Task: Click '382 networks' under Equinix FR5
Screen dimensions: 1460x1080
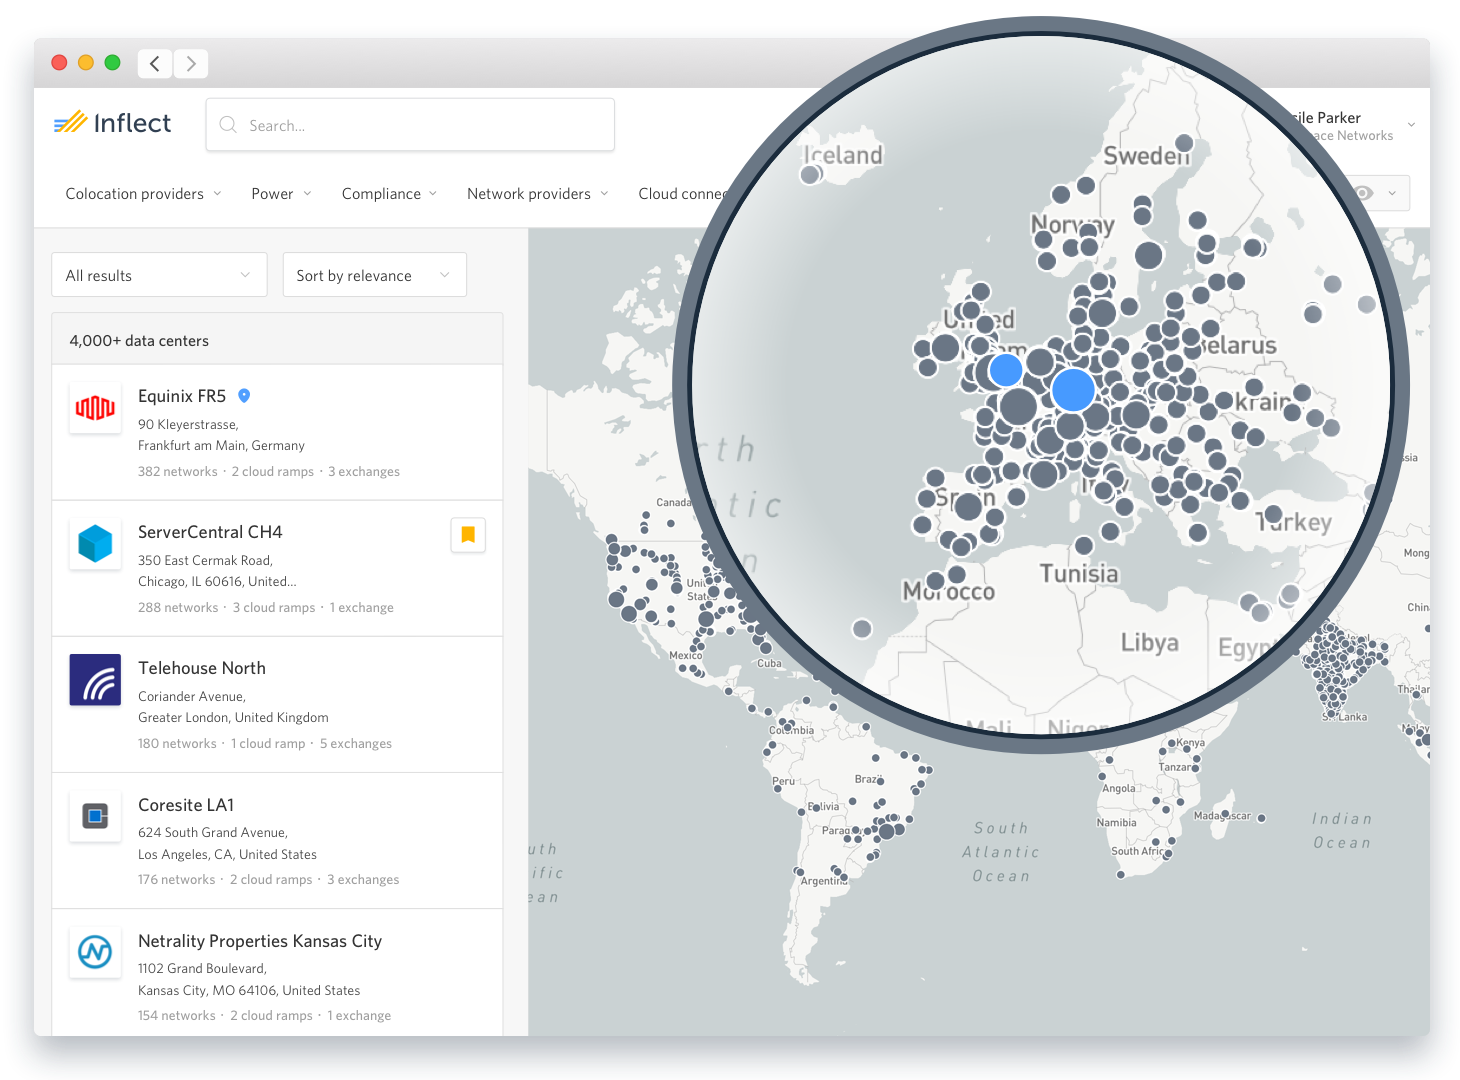Action: pos(178,472)
